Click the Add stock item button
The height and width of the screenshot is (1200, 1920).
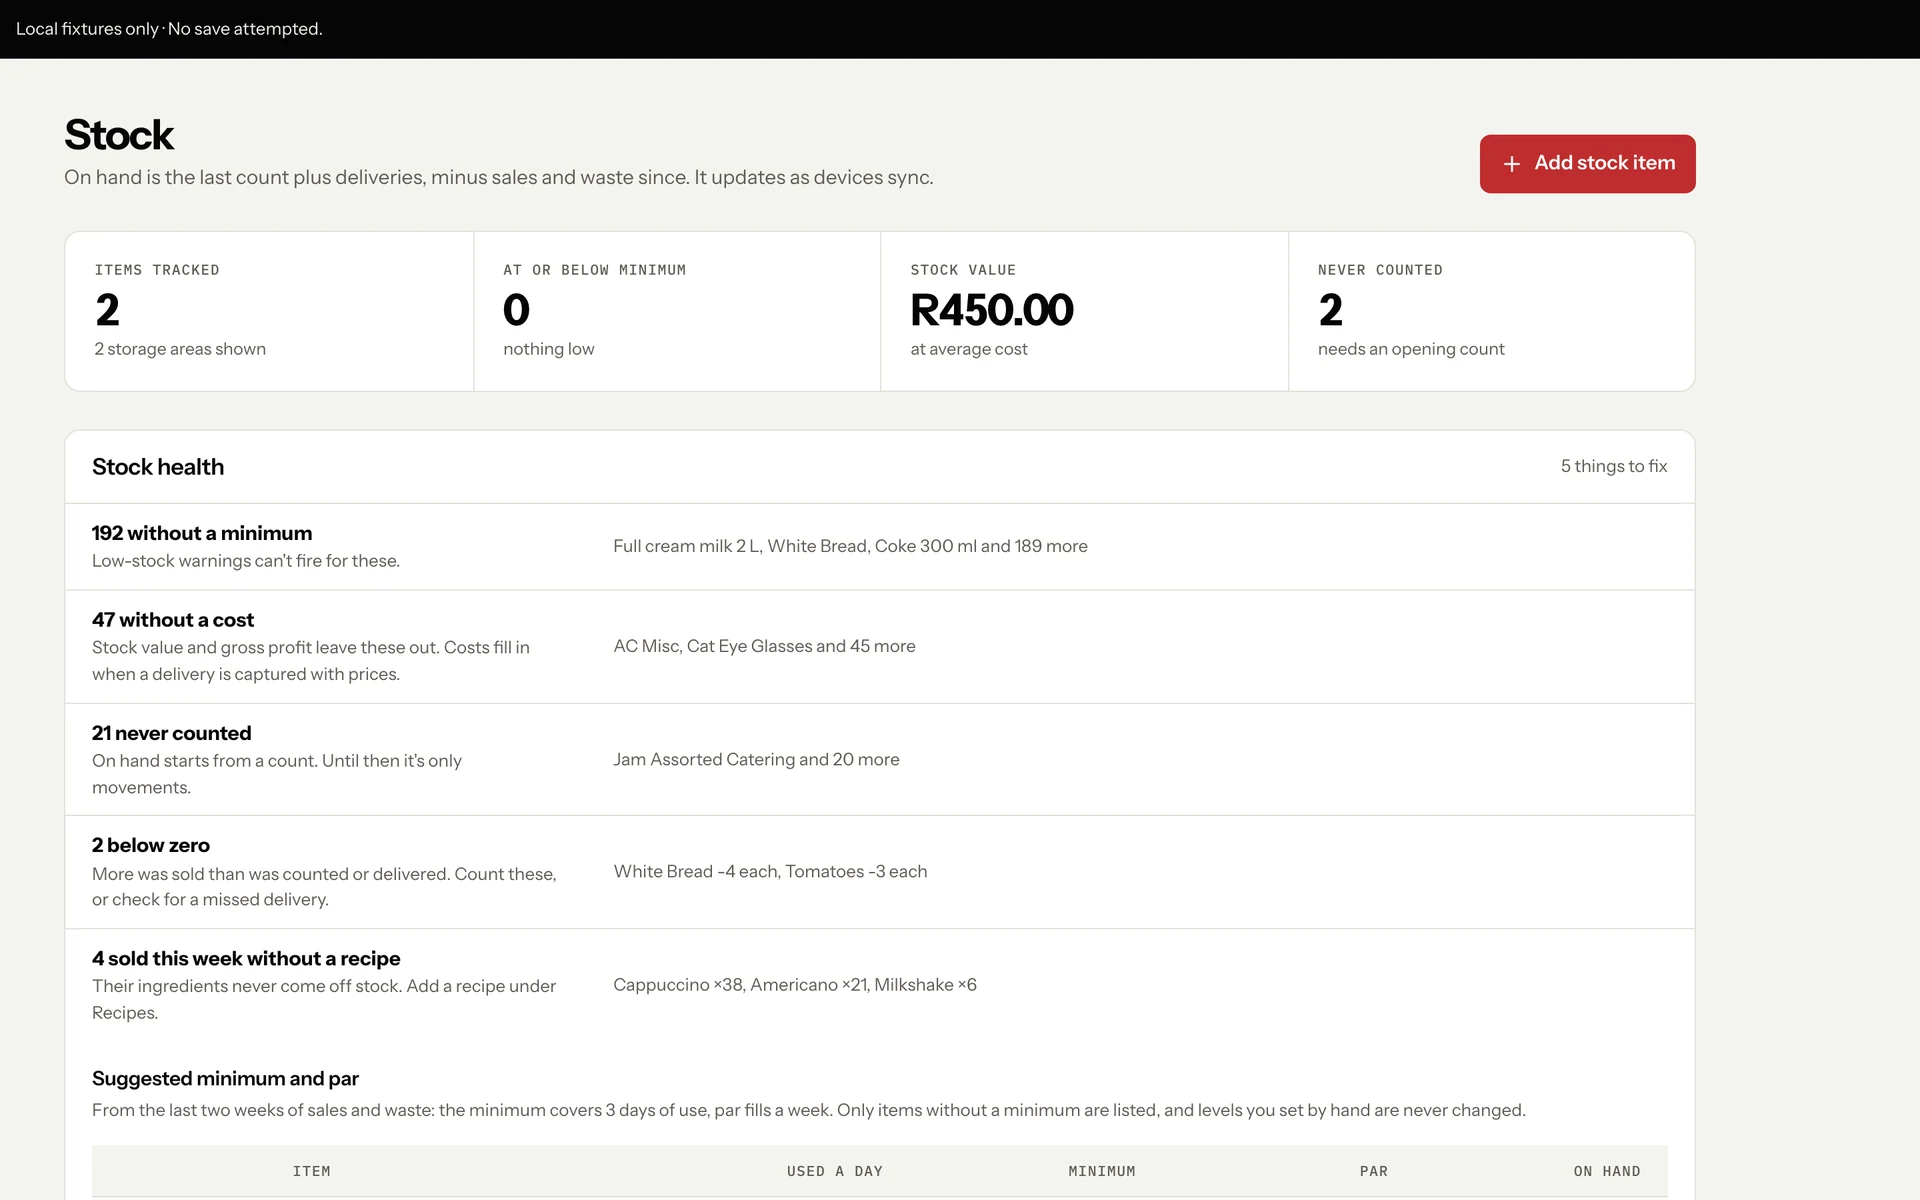pos(1587,164)
